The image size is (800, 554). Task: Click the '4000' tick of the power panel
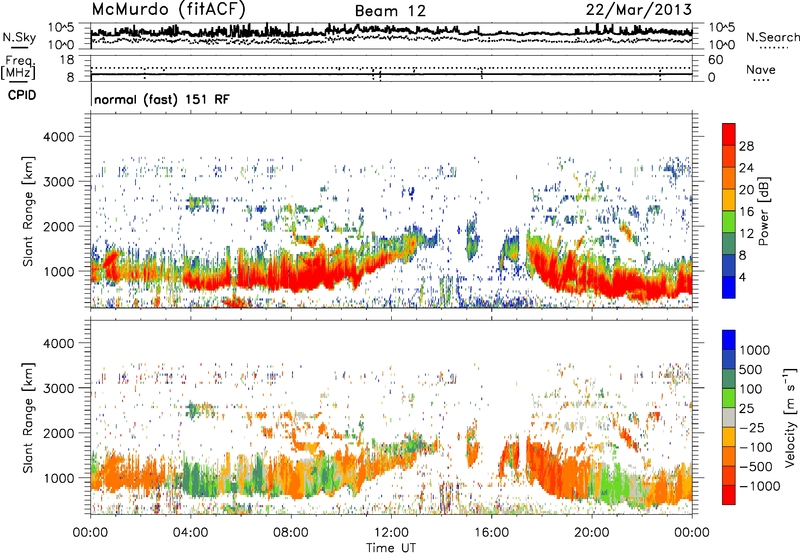point(58,137)
